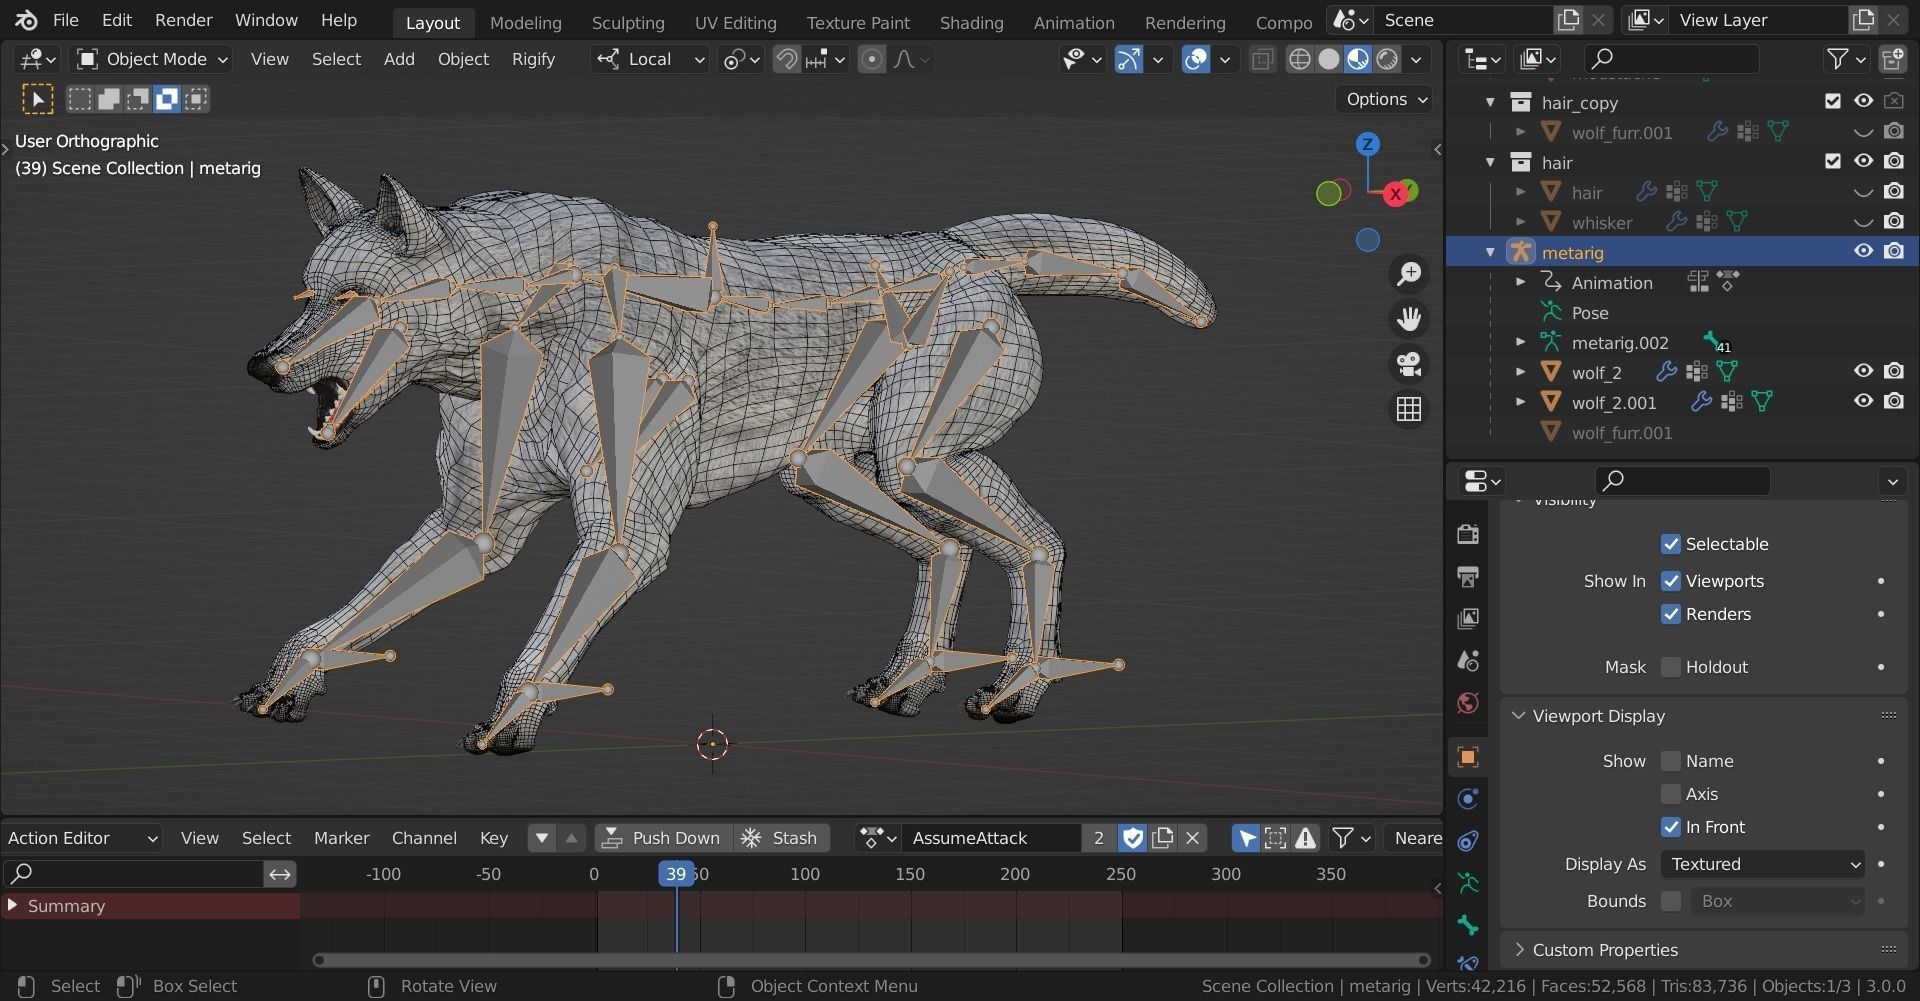The width and height of the screenshot is (1920, 1001).
Task: Switch to the Shading workspace tab
Action: 971,22
